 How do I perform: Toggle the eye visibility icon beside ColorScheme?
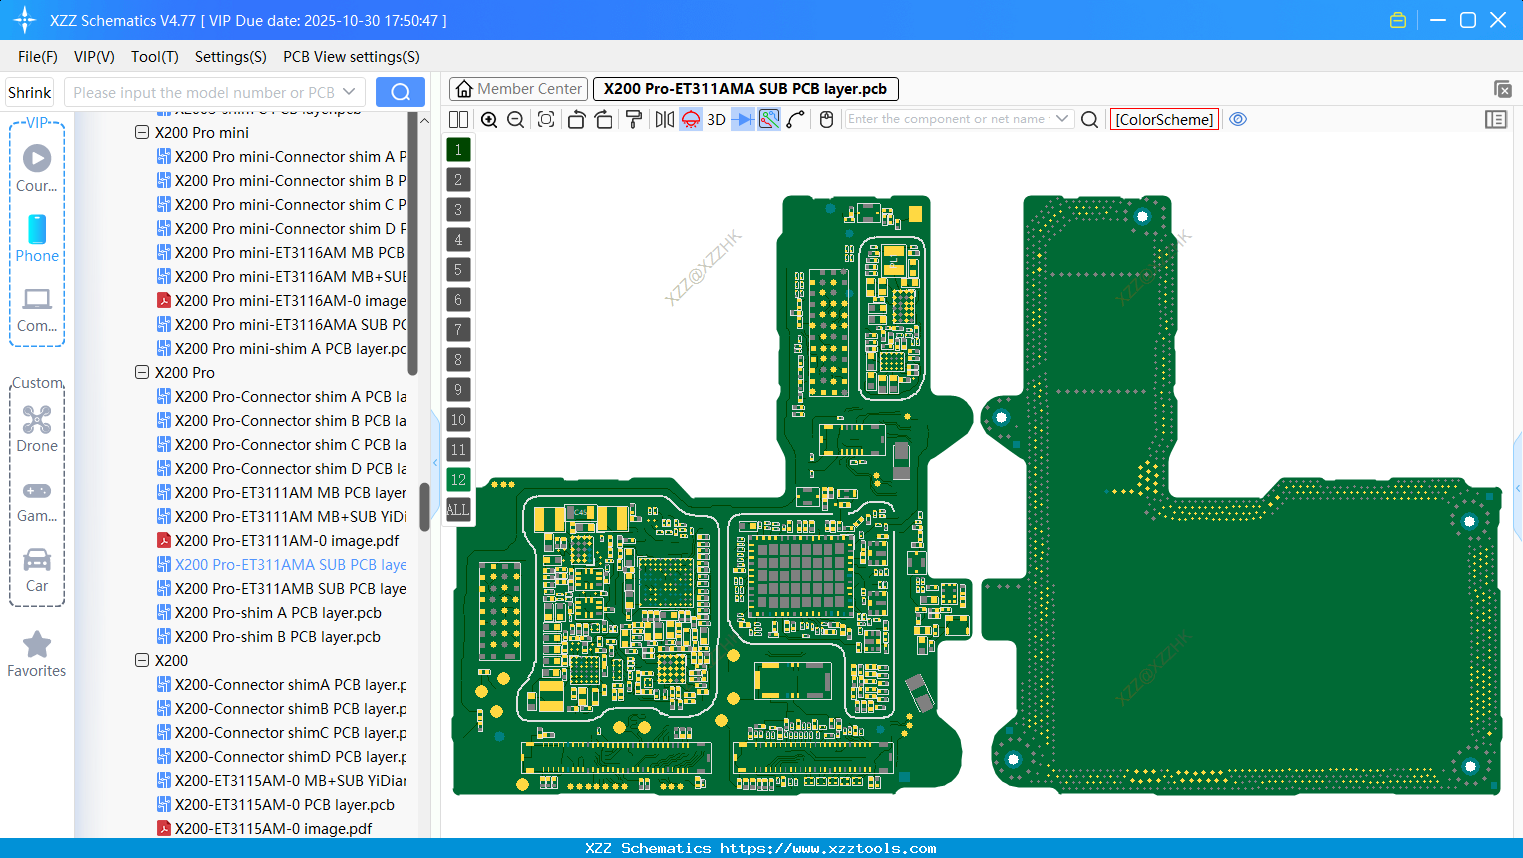pyautogui.click(x=1238, y=119)
